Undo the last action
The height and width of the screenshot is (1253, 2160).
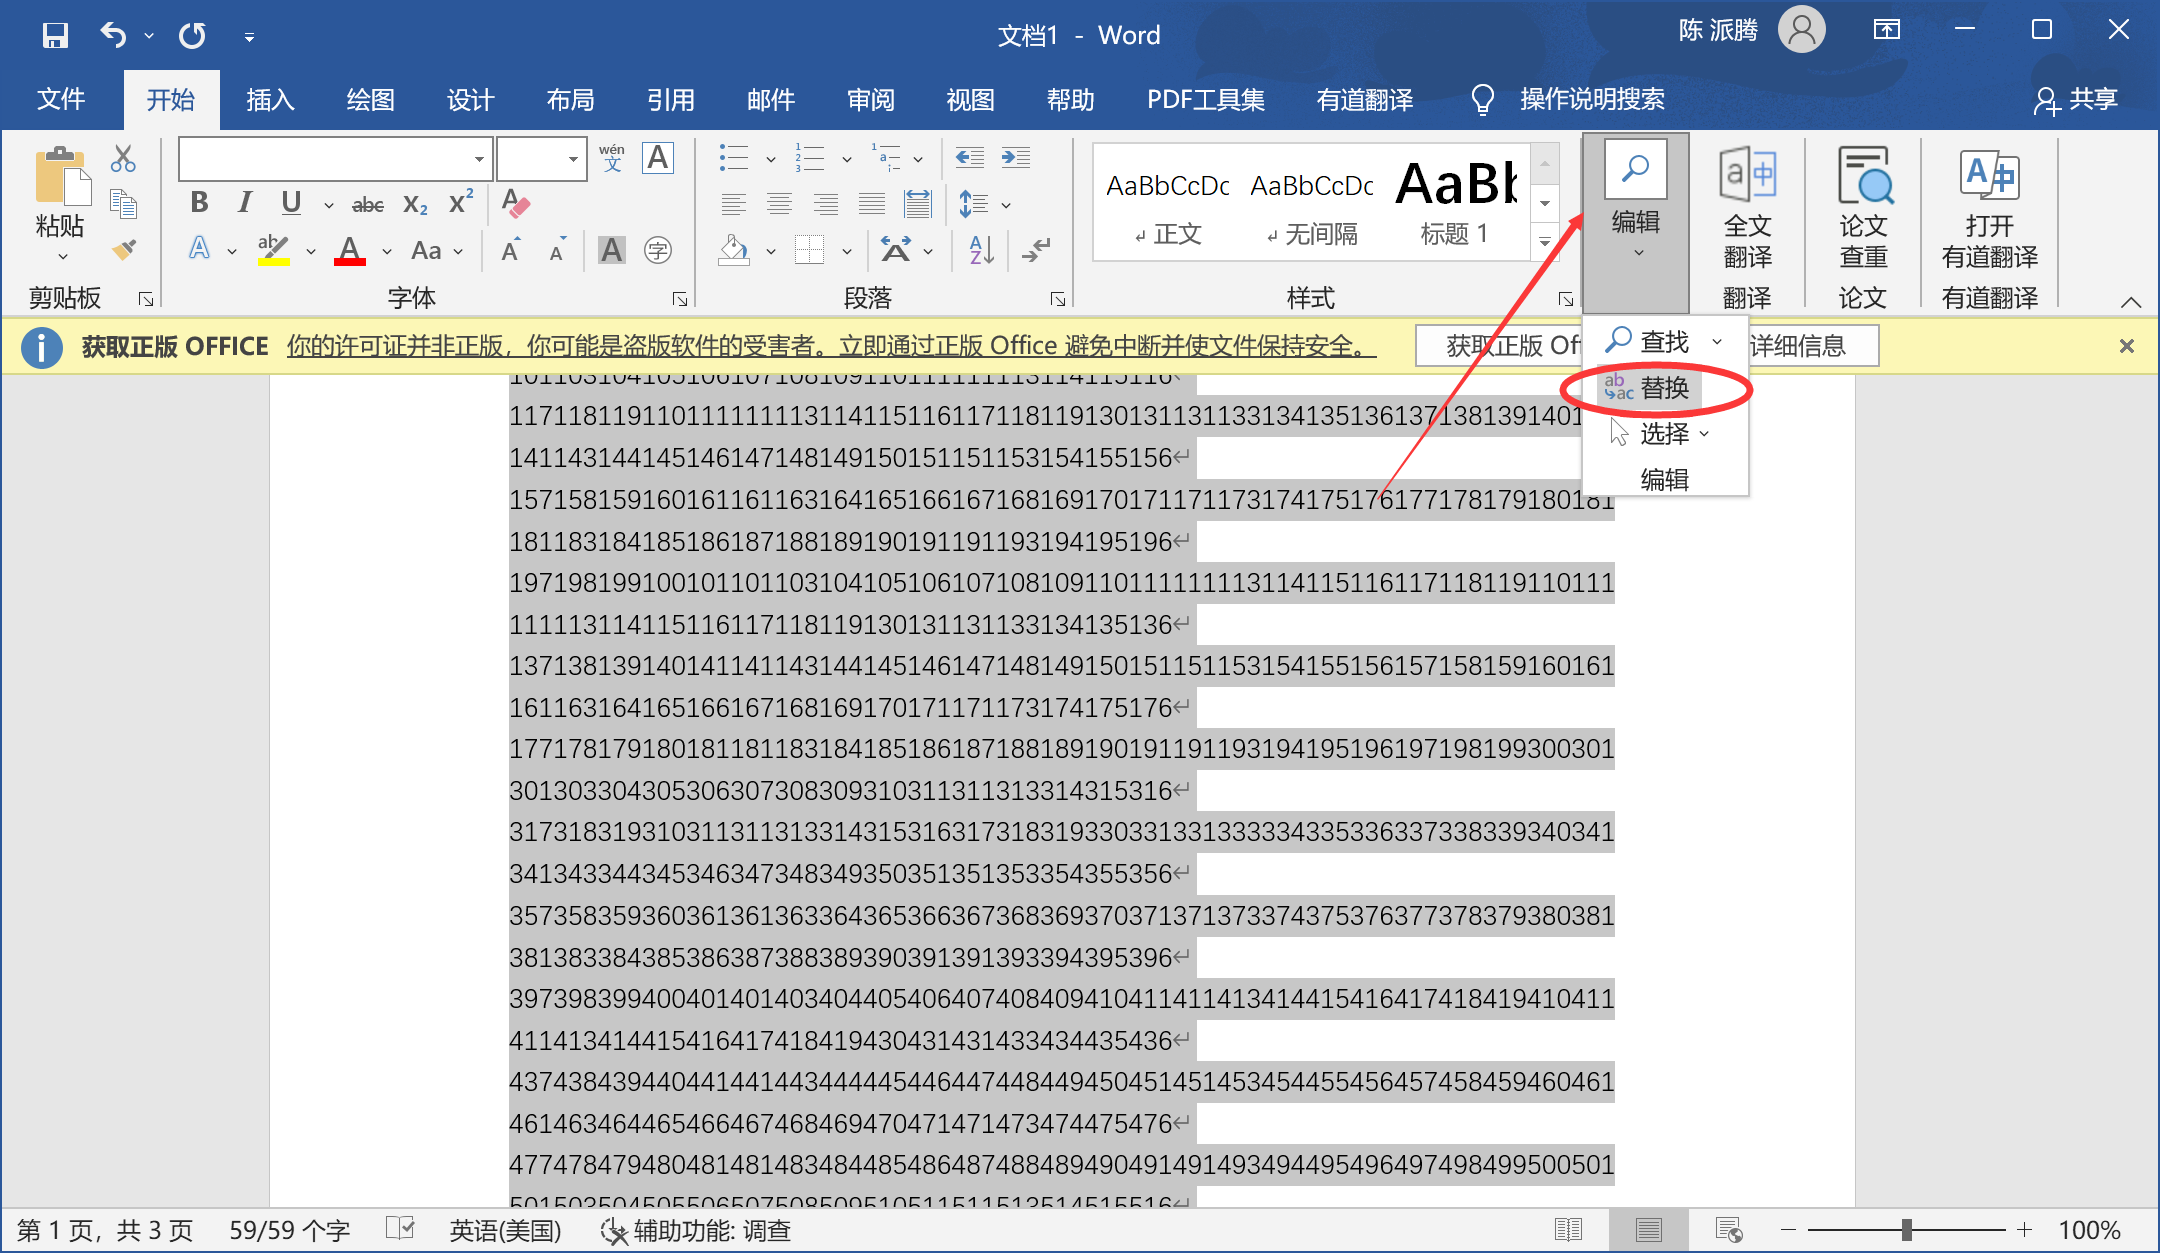click(113, 36)
